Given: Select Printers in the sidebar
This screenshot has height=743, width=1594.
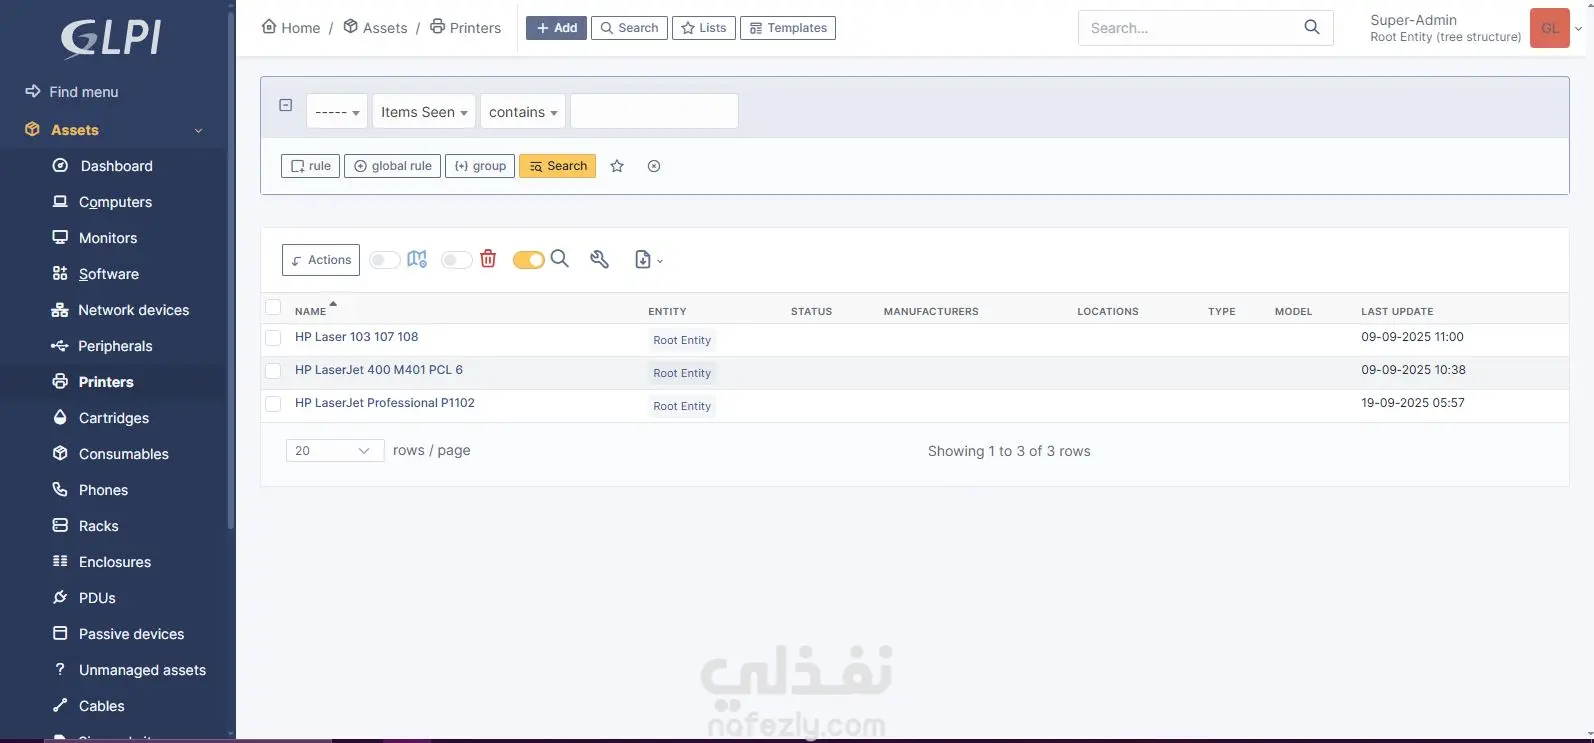Looking at the screenshot, I should click(x=106, y=382).
